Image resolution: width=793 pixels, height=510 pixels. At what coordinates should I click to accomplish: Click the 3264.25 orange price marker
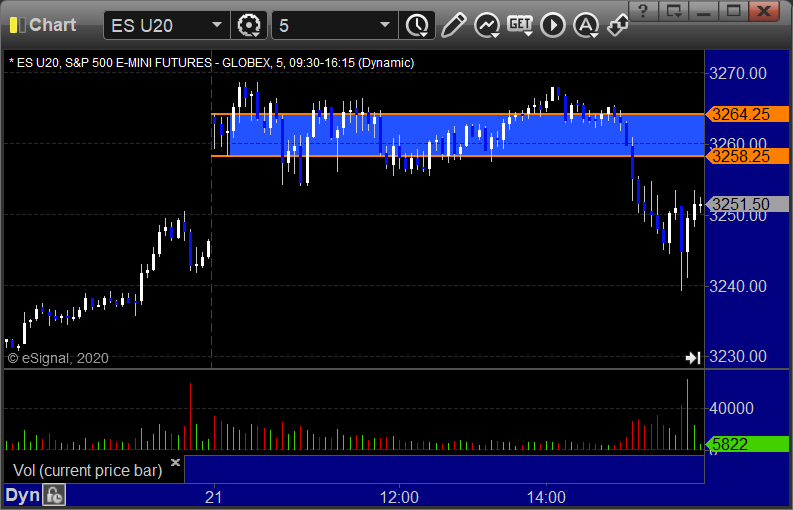pos(747,114)
